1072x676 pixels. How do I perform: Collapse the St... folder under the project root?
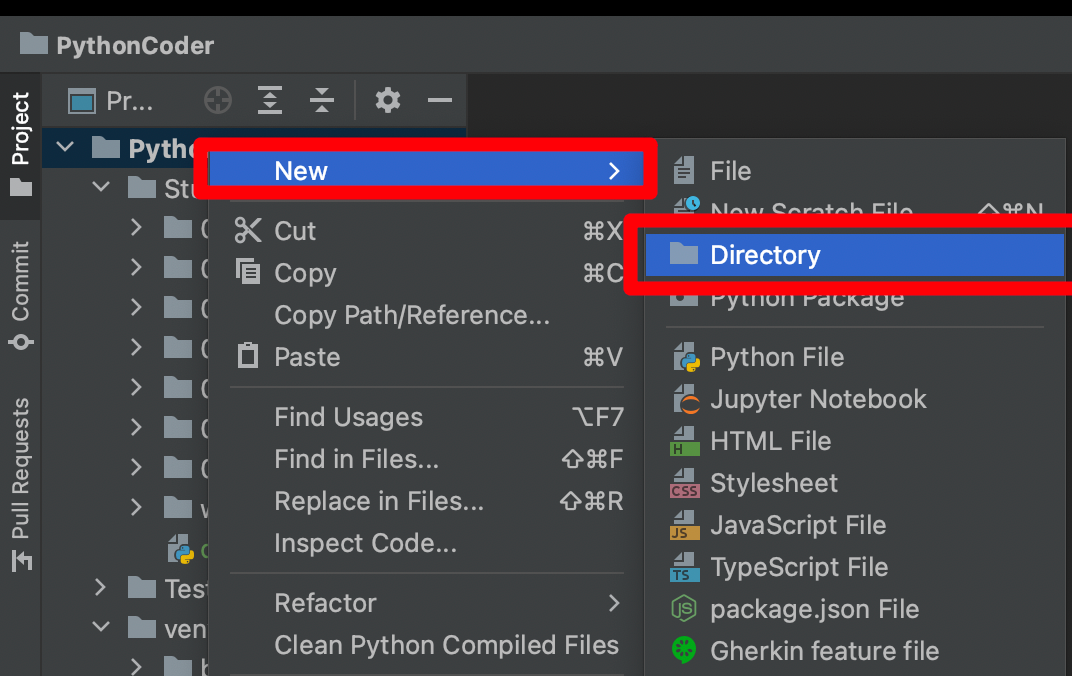coord(101,187)
